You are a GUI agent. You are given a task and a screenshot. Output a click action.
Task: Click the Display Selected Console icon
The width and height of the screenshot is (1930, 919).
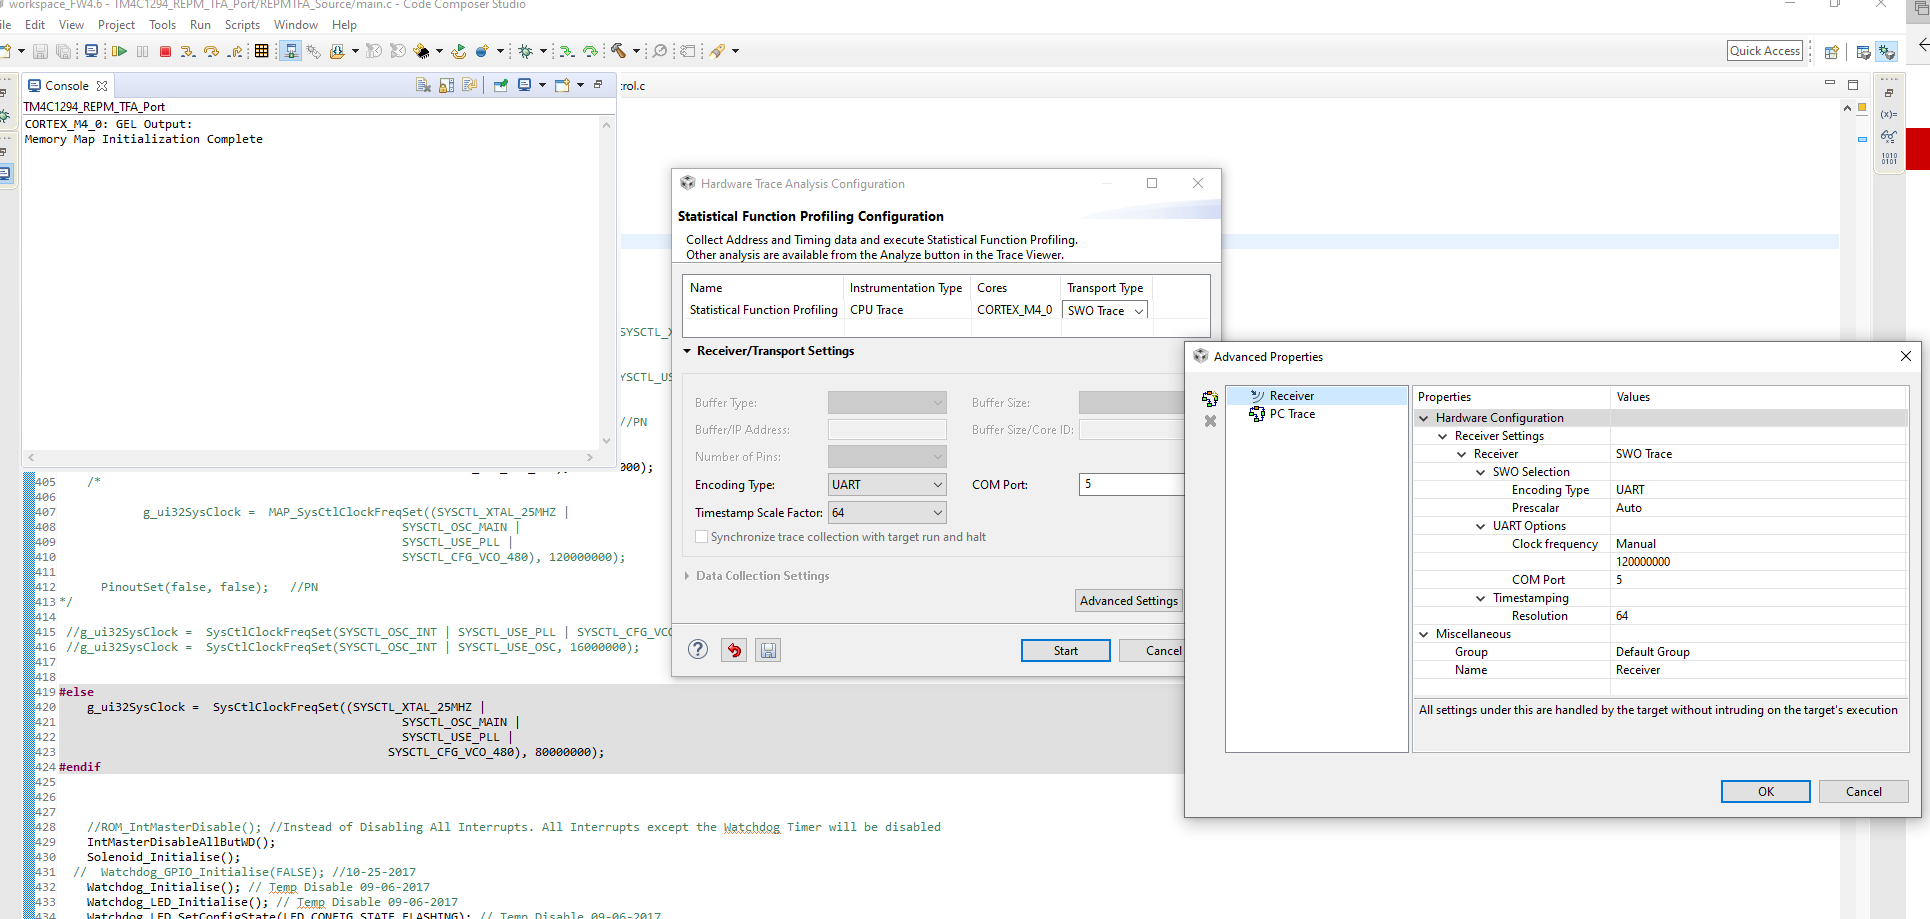tap(525, 85)
